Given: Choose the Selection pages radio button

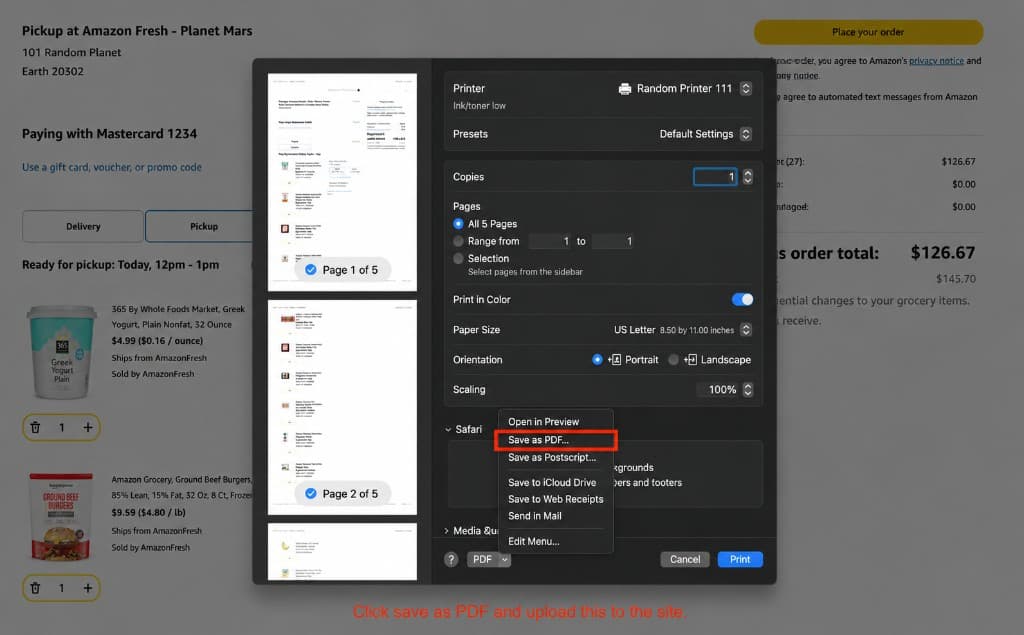Looking at the screenshot, I should (458, 259).
